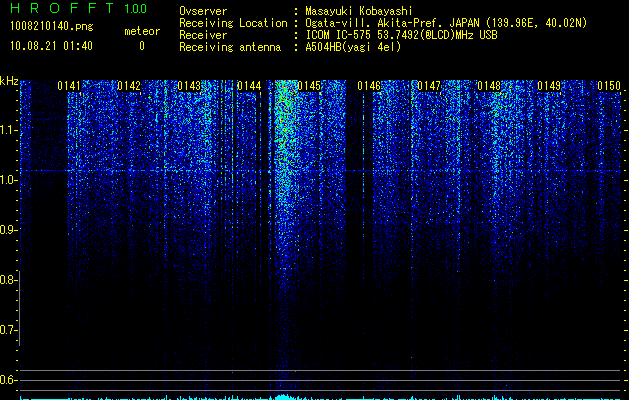Click the 0148 time marker

489,86
